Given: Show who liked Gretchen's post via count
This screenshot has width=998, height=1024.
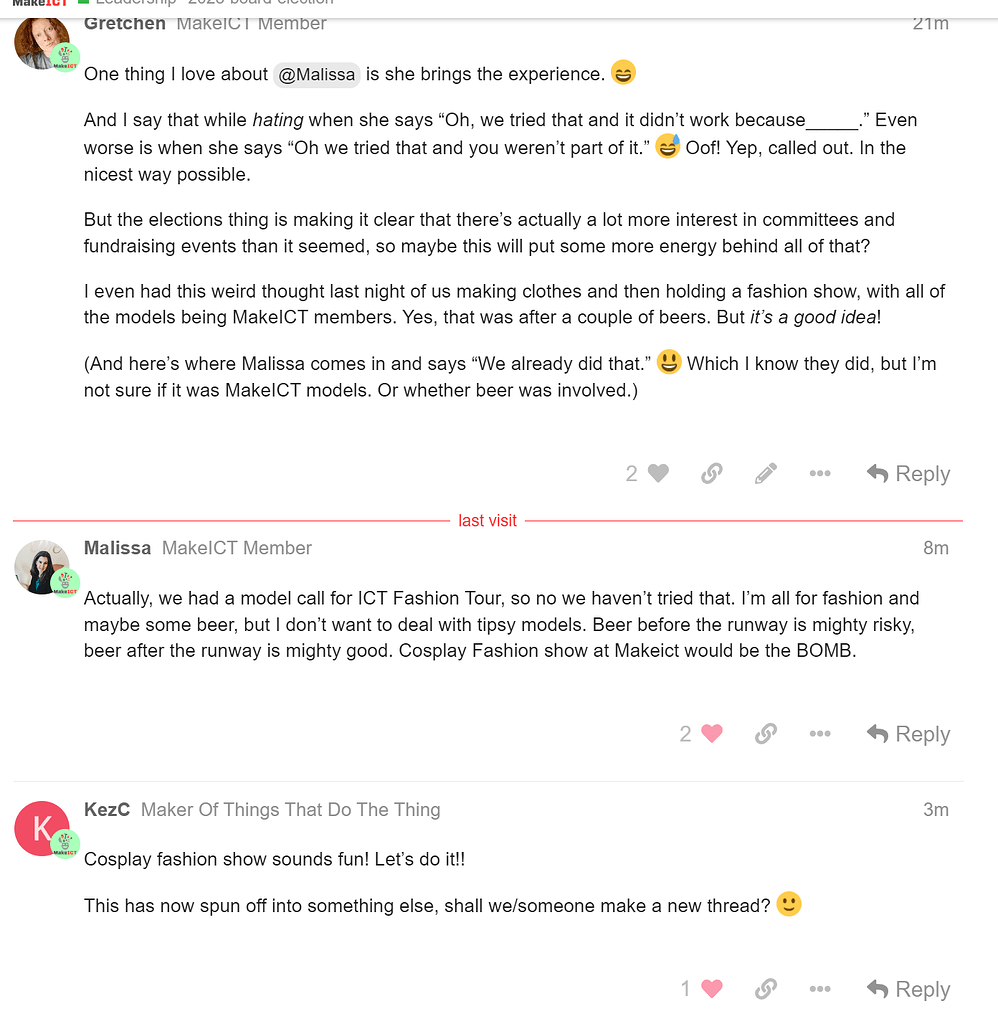Looking at the screenshot, I should coord(631,474).
